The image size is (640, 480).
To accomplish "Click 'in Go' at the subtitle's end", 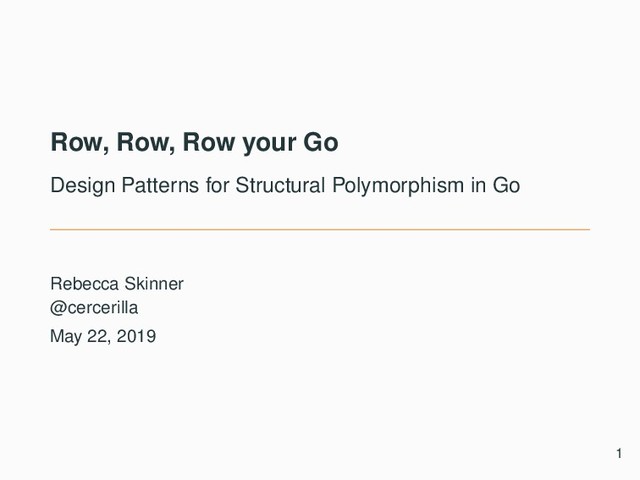I will [x=495, y=186].
